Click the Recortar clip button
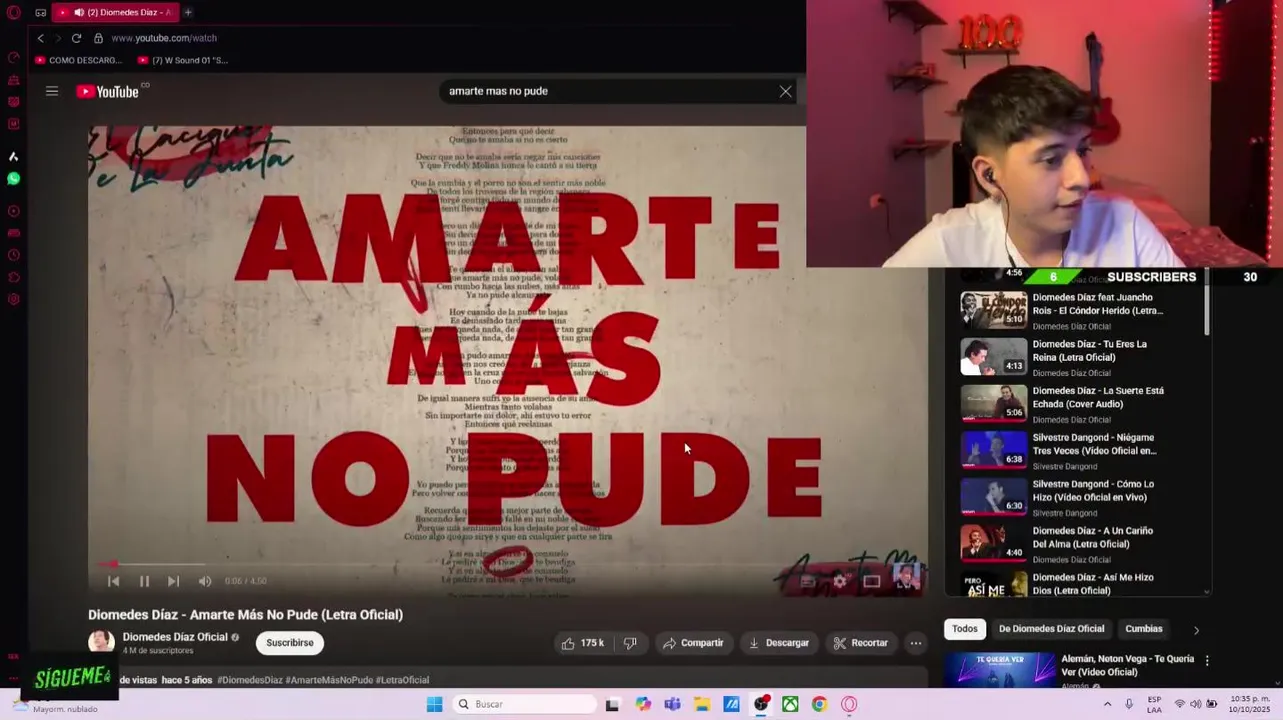 [x=861, y=643]
